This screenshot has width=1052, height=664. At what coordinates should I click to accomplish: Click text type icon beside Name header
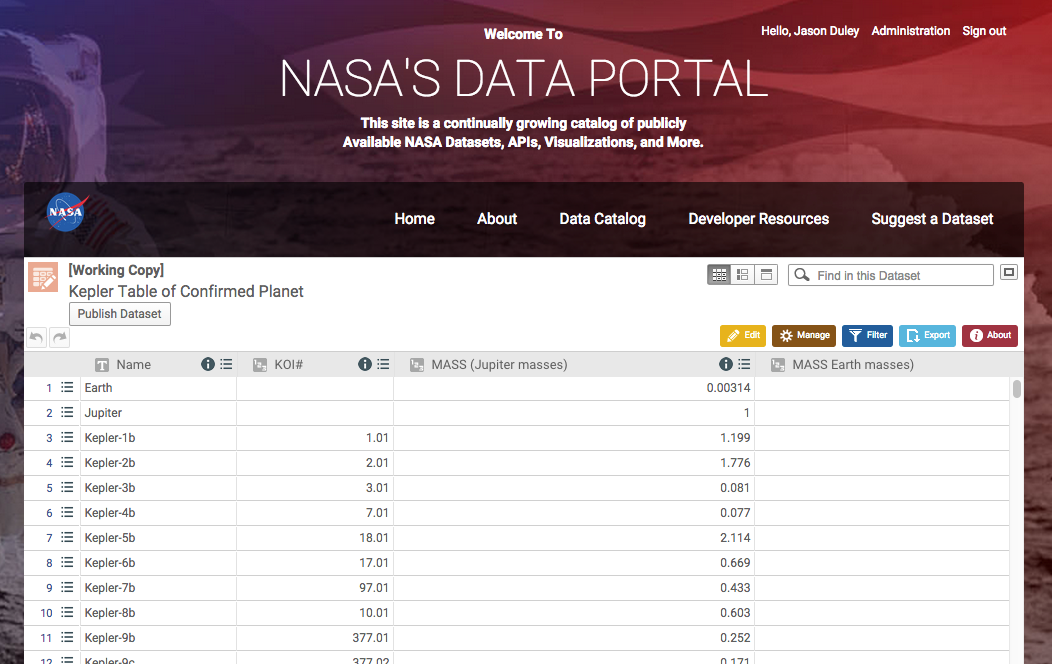click(x=101, y=365)
